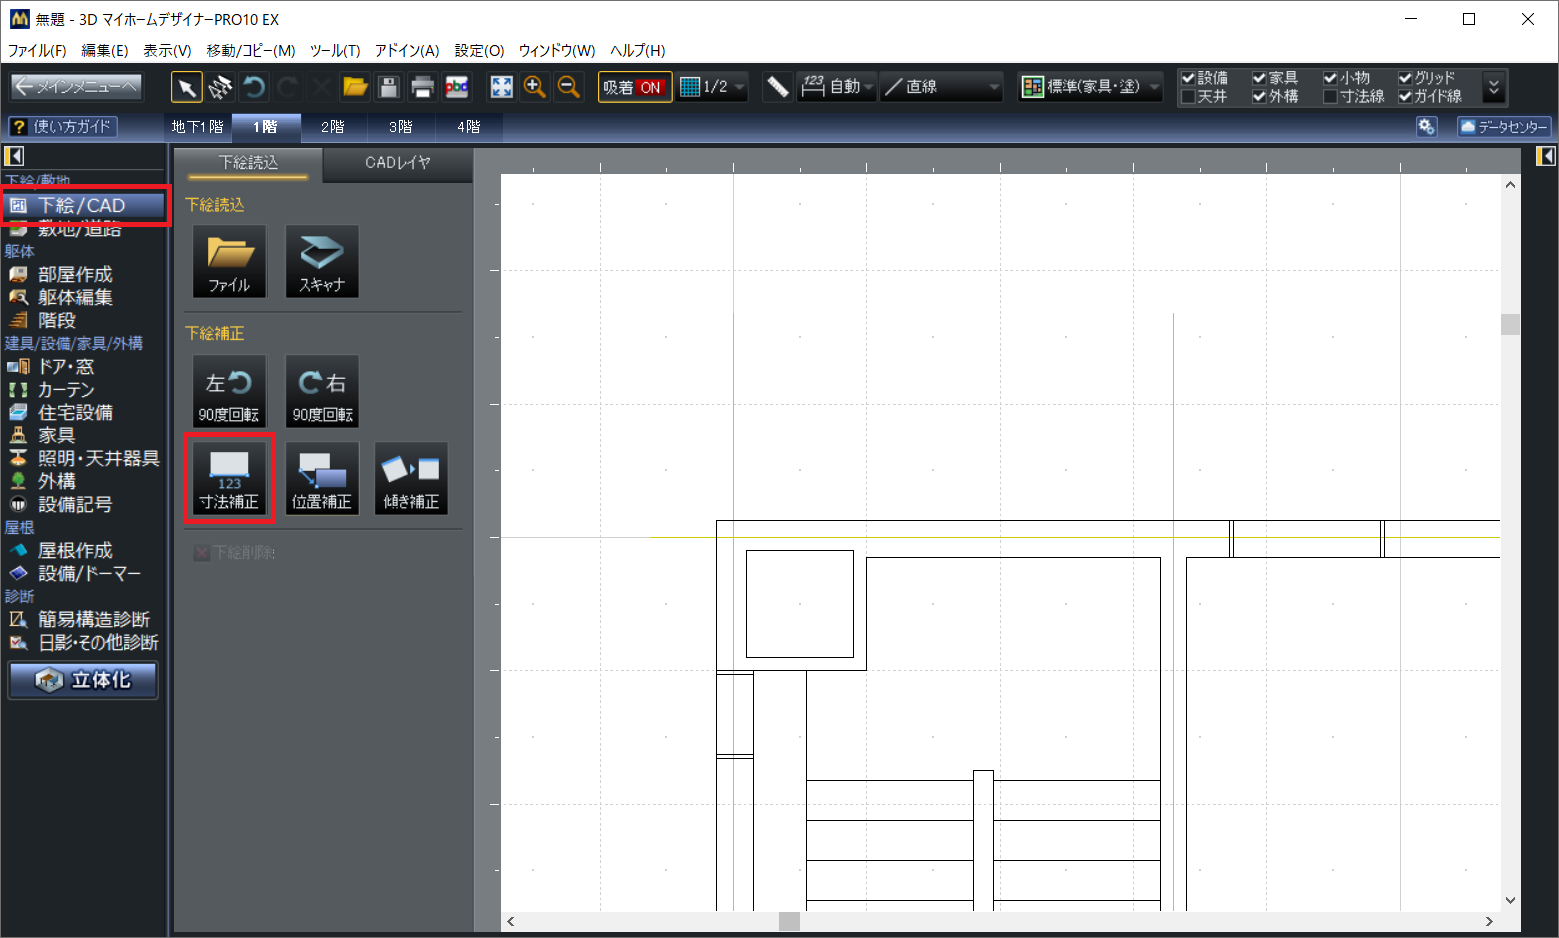
Task: Open the ツール(T) menu
Action: coord(334,50)
